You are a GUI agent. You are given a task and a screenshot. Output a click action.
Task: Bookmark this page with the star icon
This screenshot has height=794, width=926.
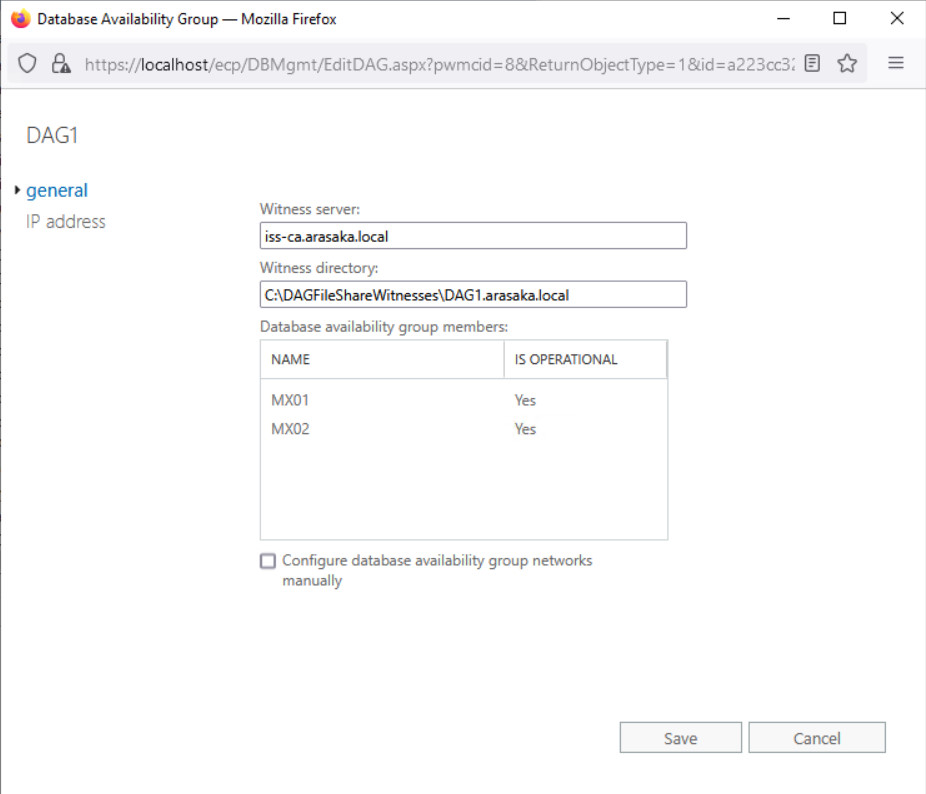point(847,63)
